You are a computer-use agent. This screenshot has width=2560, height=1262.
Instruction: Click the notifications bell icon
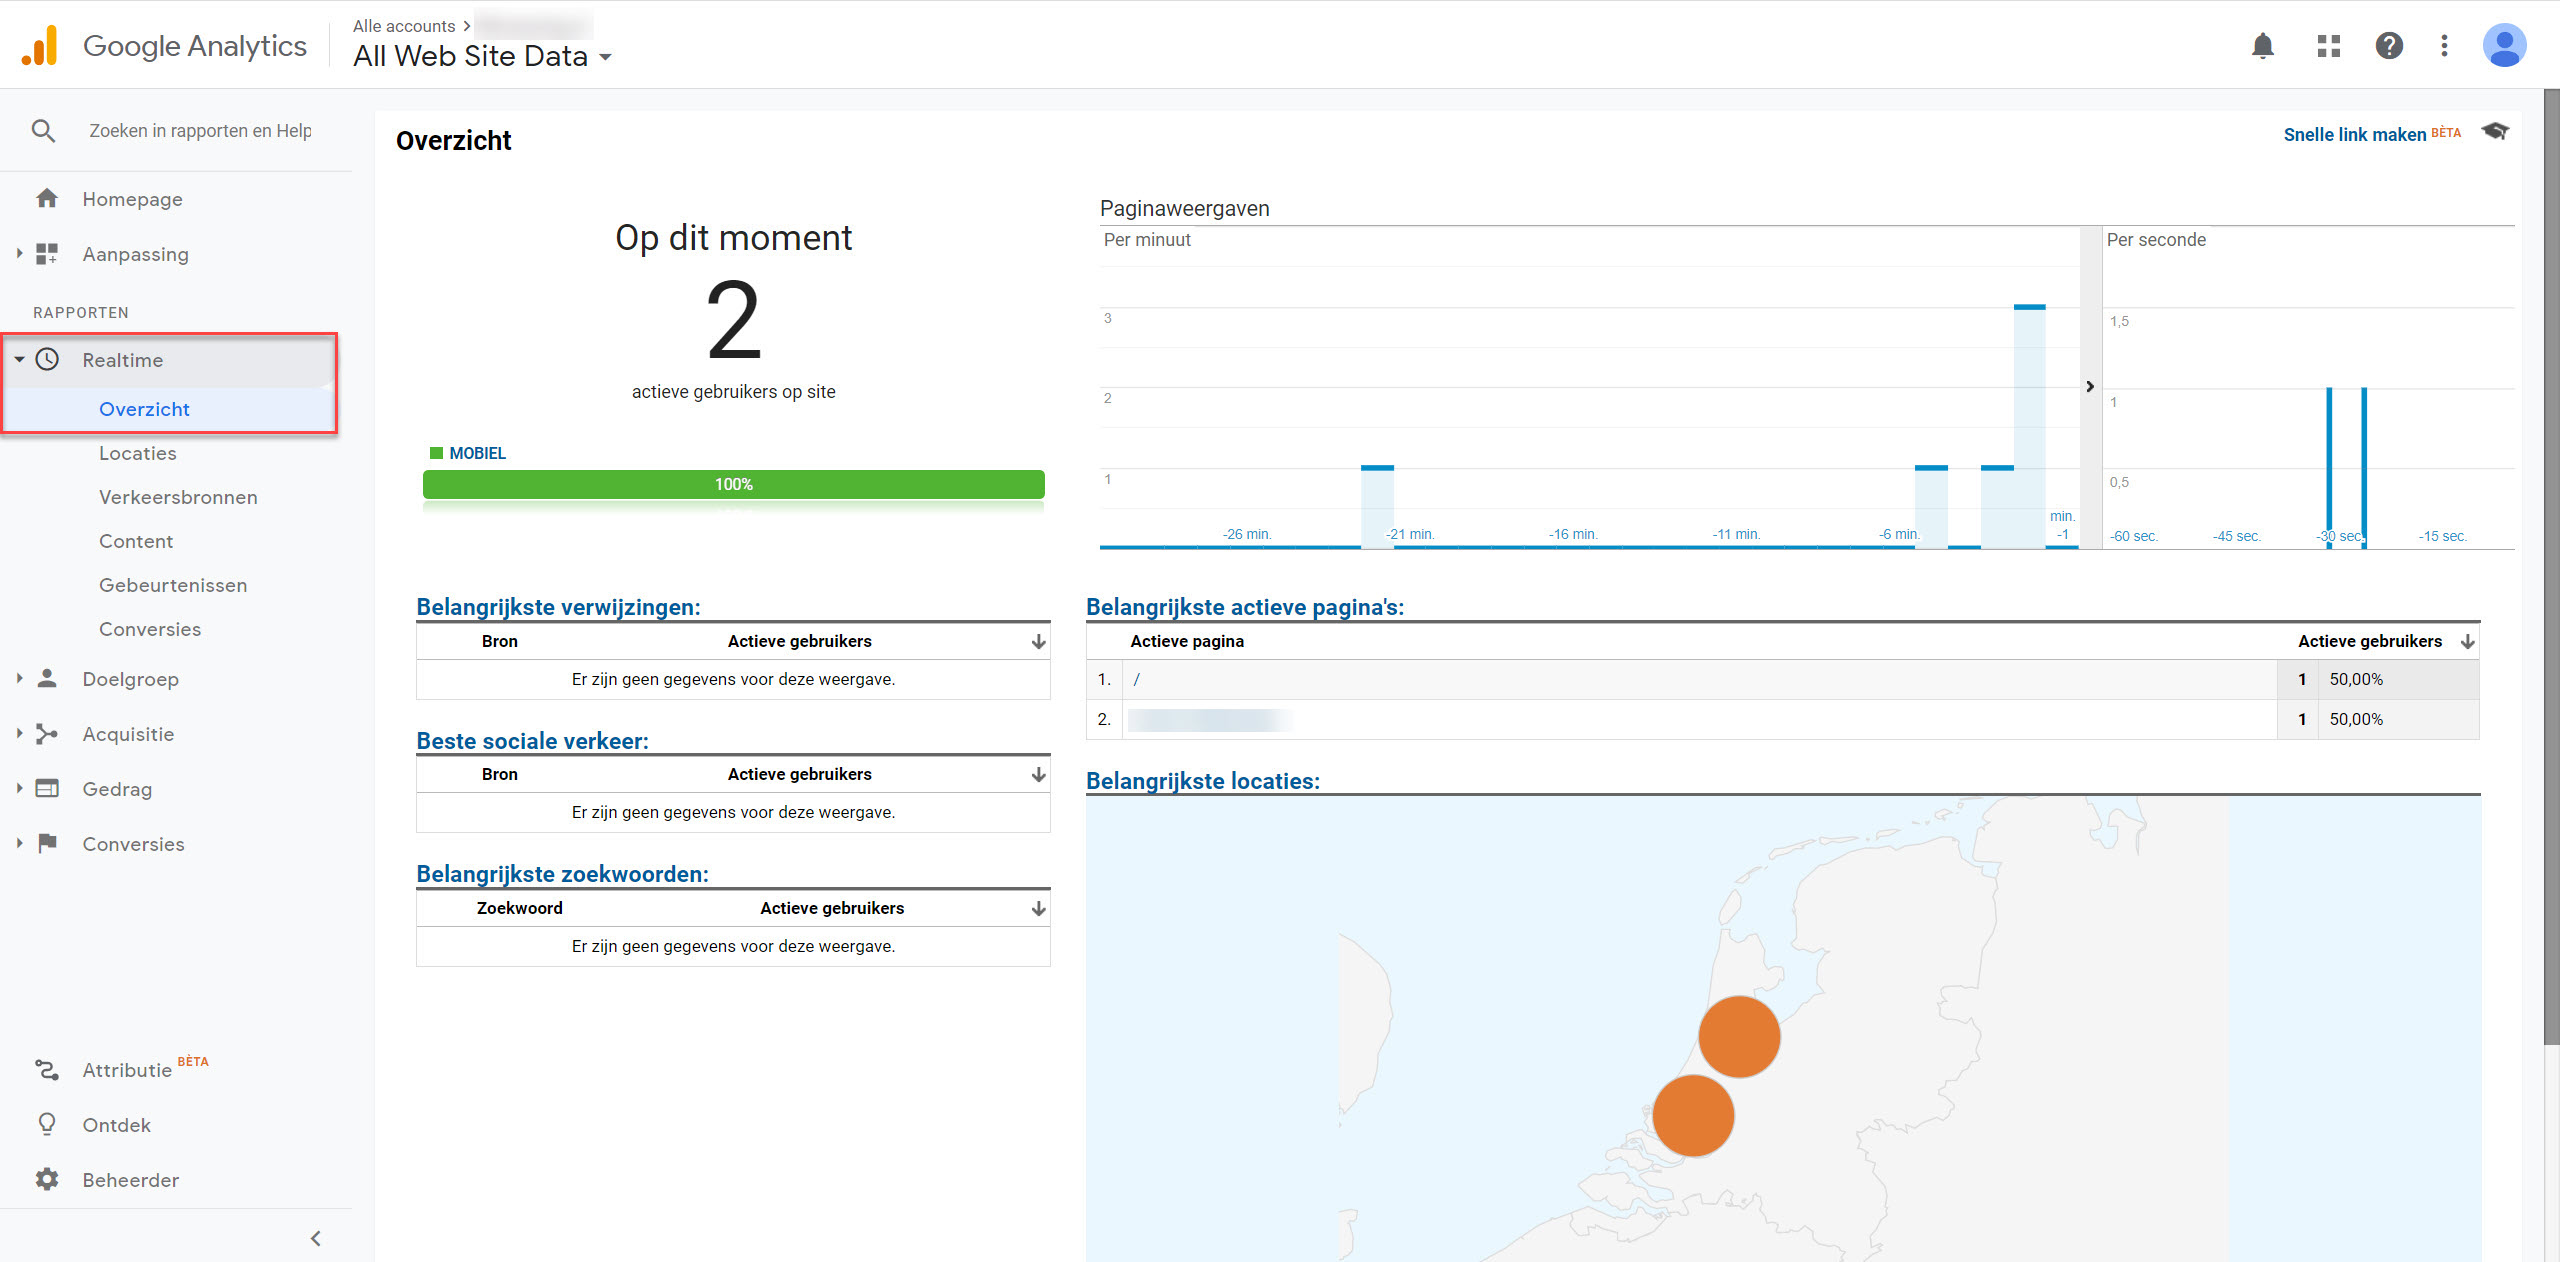(x=2262, y=46)
